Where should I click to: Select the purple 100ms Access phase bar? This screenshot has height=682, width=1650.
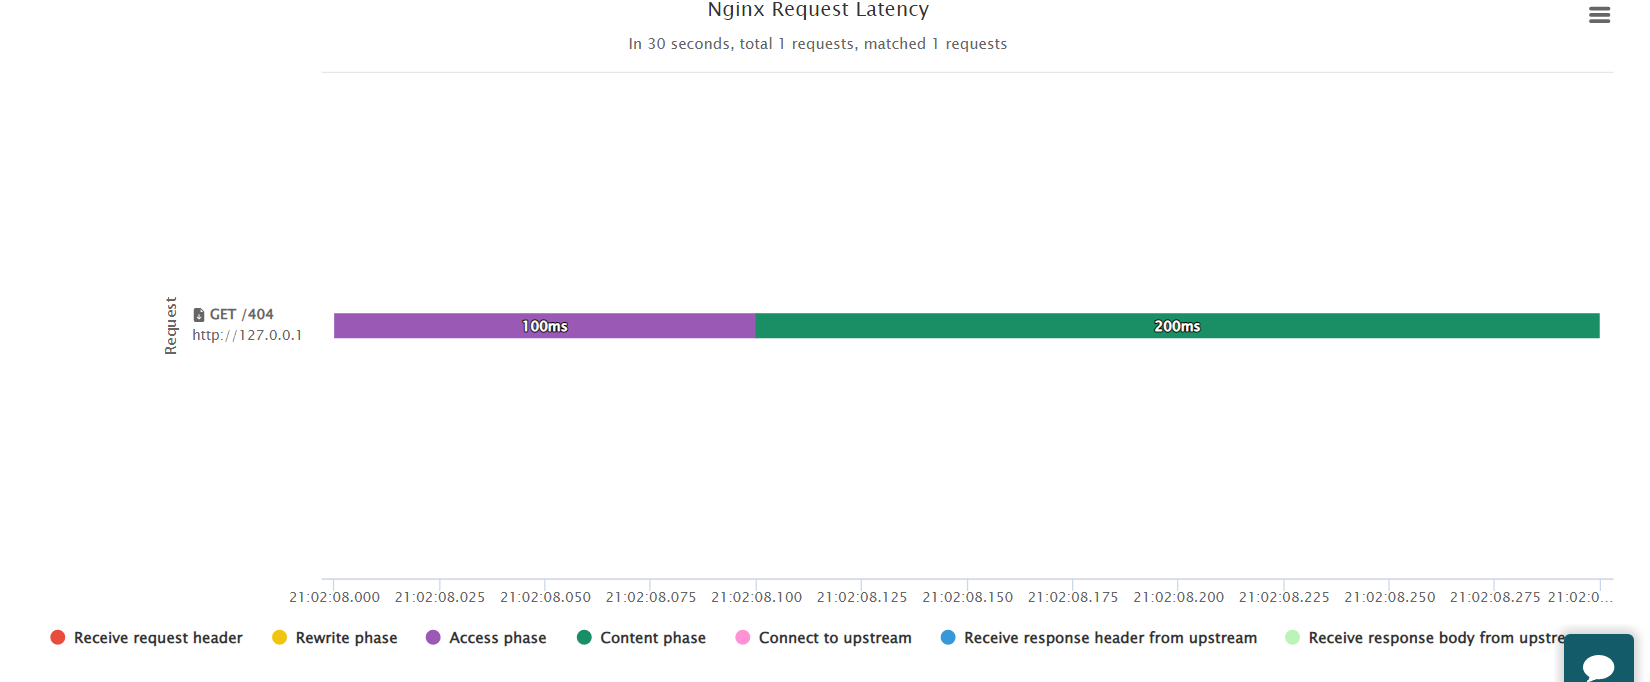545,326
